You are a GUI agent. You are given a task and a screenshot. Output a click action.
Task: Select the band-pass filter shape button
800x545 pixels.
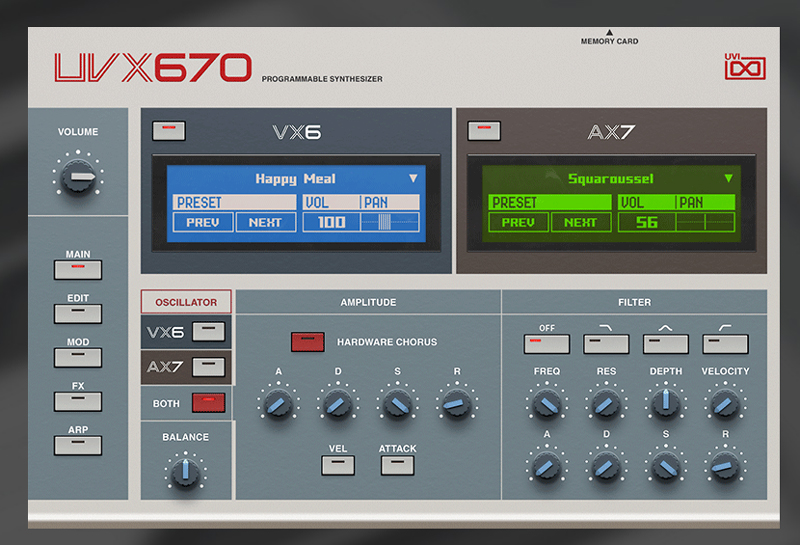pos(666,344)
